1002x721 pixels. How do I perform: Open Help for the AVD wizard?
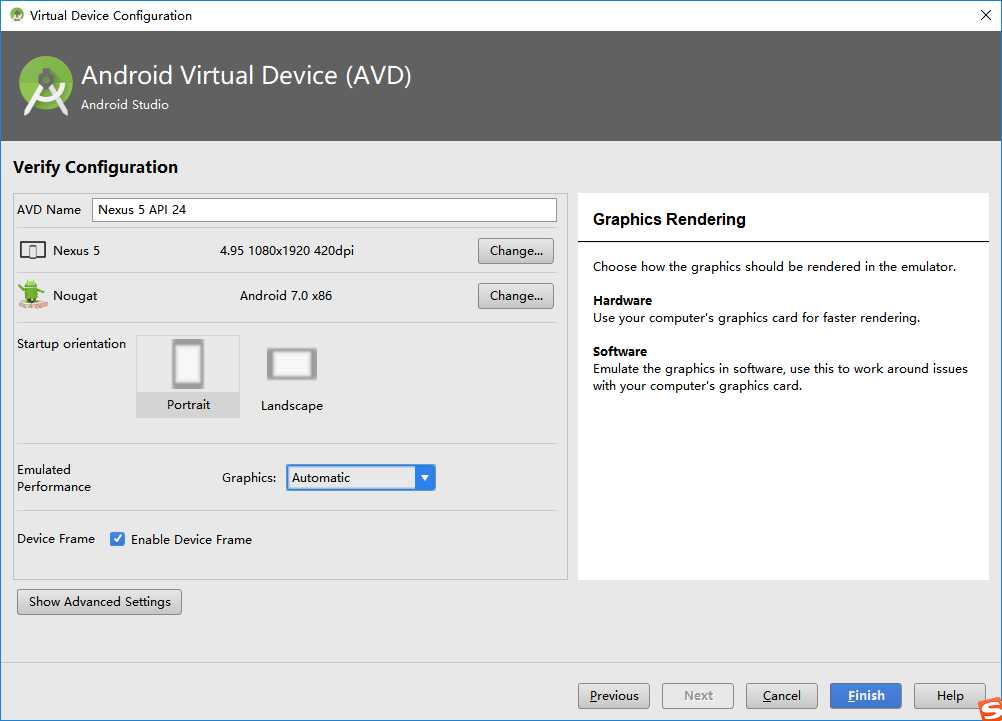pyautogui.click(x=950, y=695)
